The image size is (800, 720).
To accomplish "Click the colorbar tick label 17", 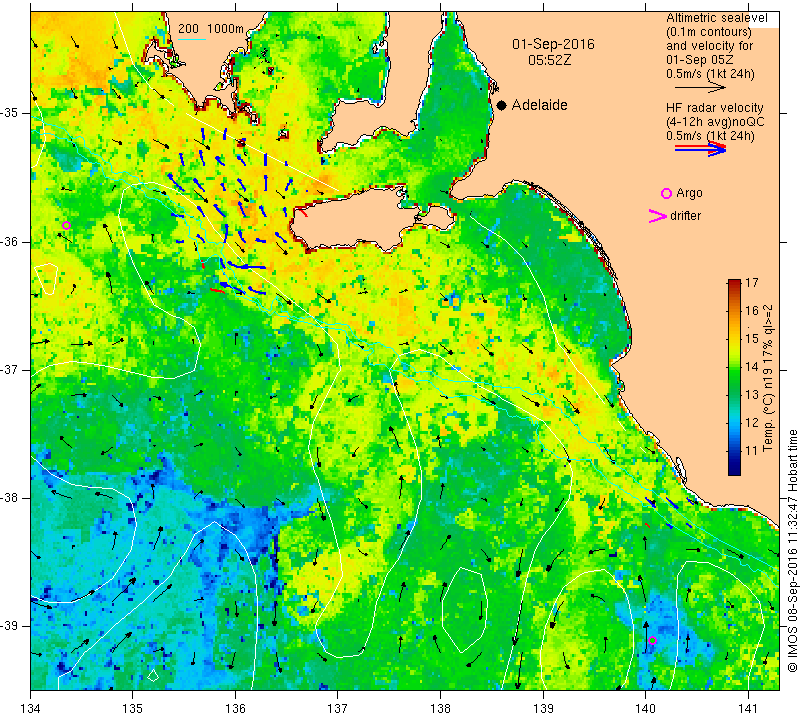I will tap(752, 282).
